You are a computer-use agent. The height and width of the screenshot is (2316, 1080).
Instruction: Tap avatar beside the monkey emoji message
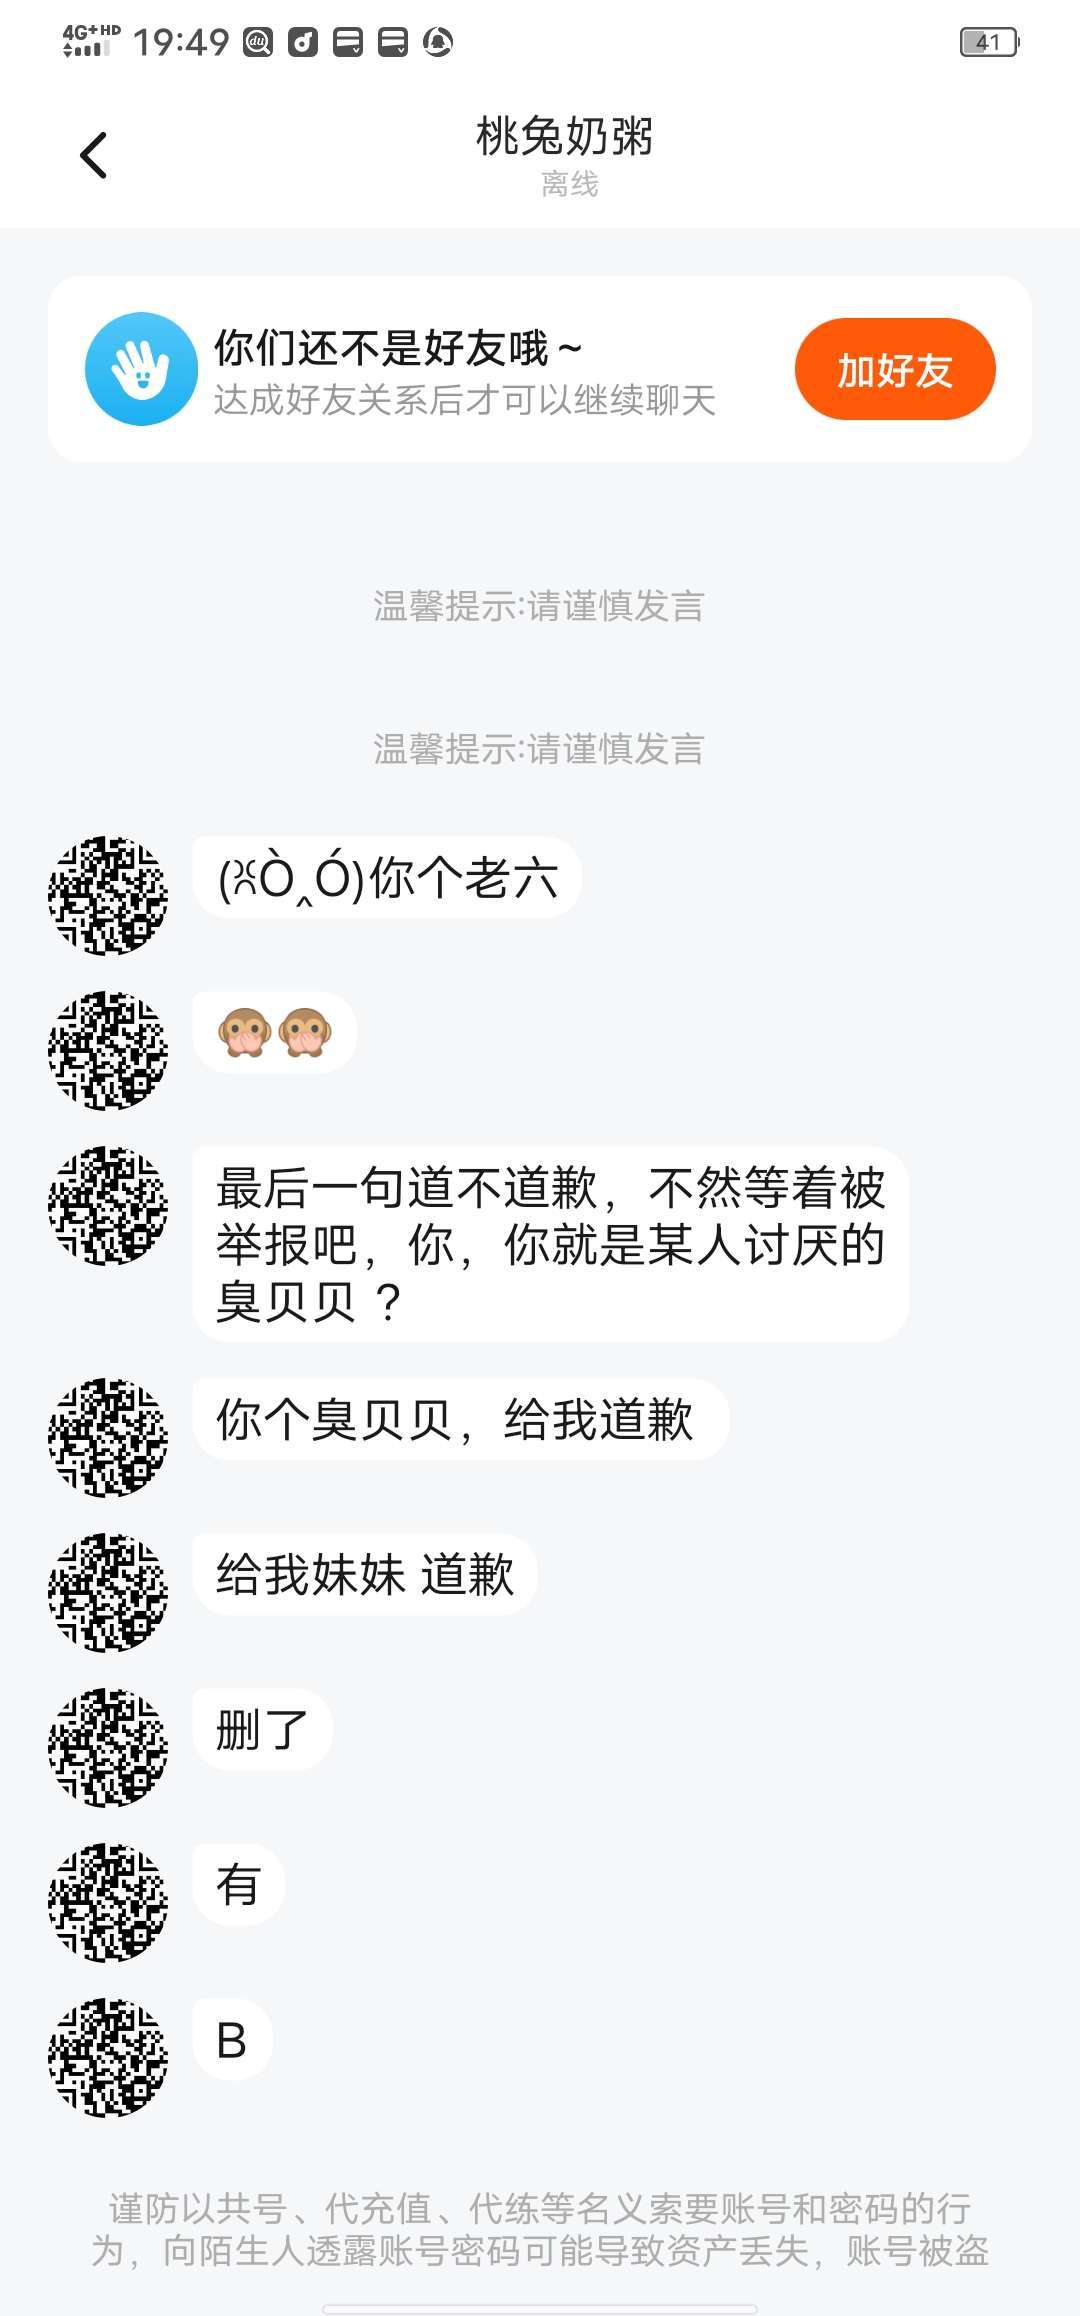pyautogui.click(x=108, y=1050)
